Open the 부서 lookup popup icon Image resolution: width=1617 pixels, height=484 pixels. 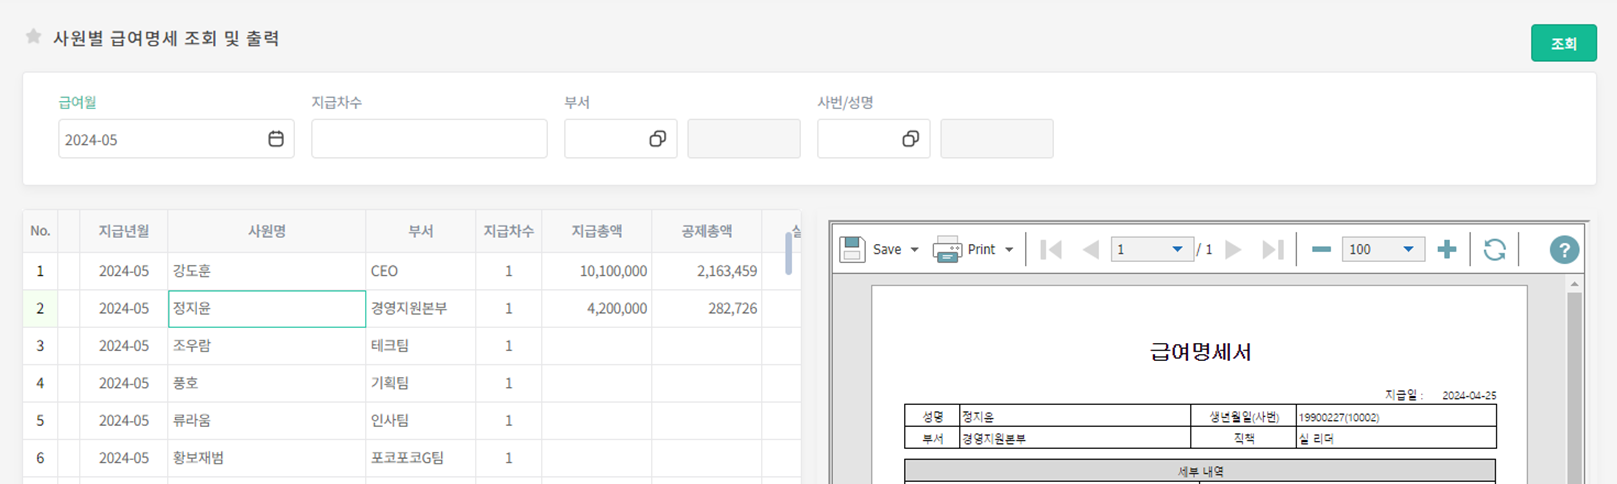click(x=657, y=139)
